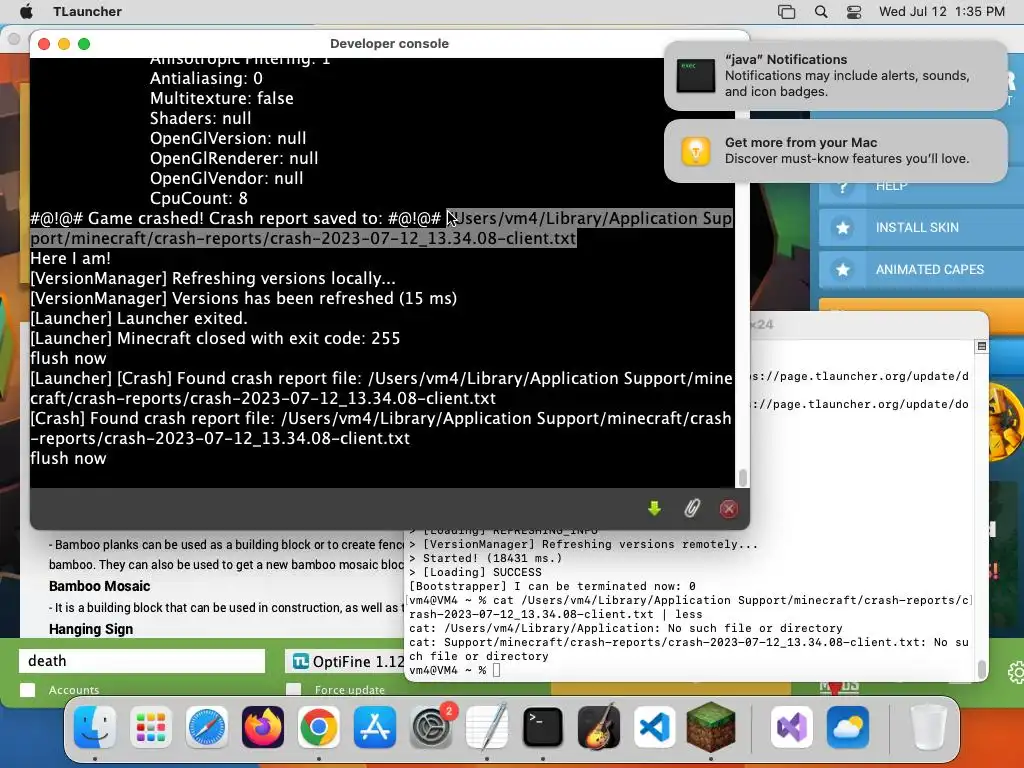Click the paperclip icon in Developer console
The image size is (1024, 768).
point(692,508)
